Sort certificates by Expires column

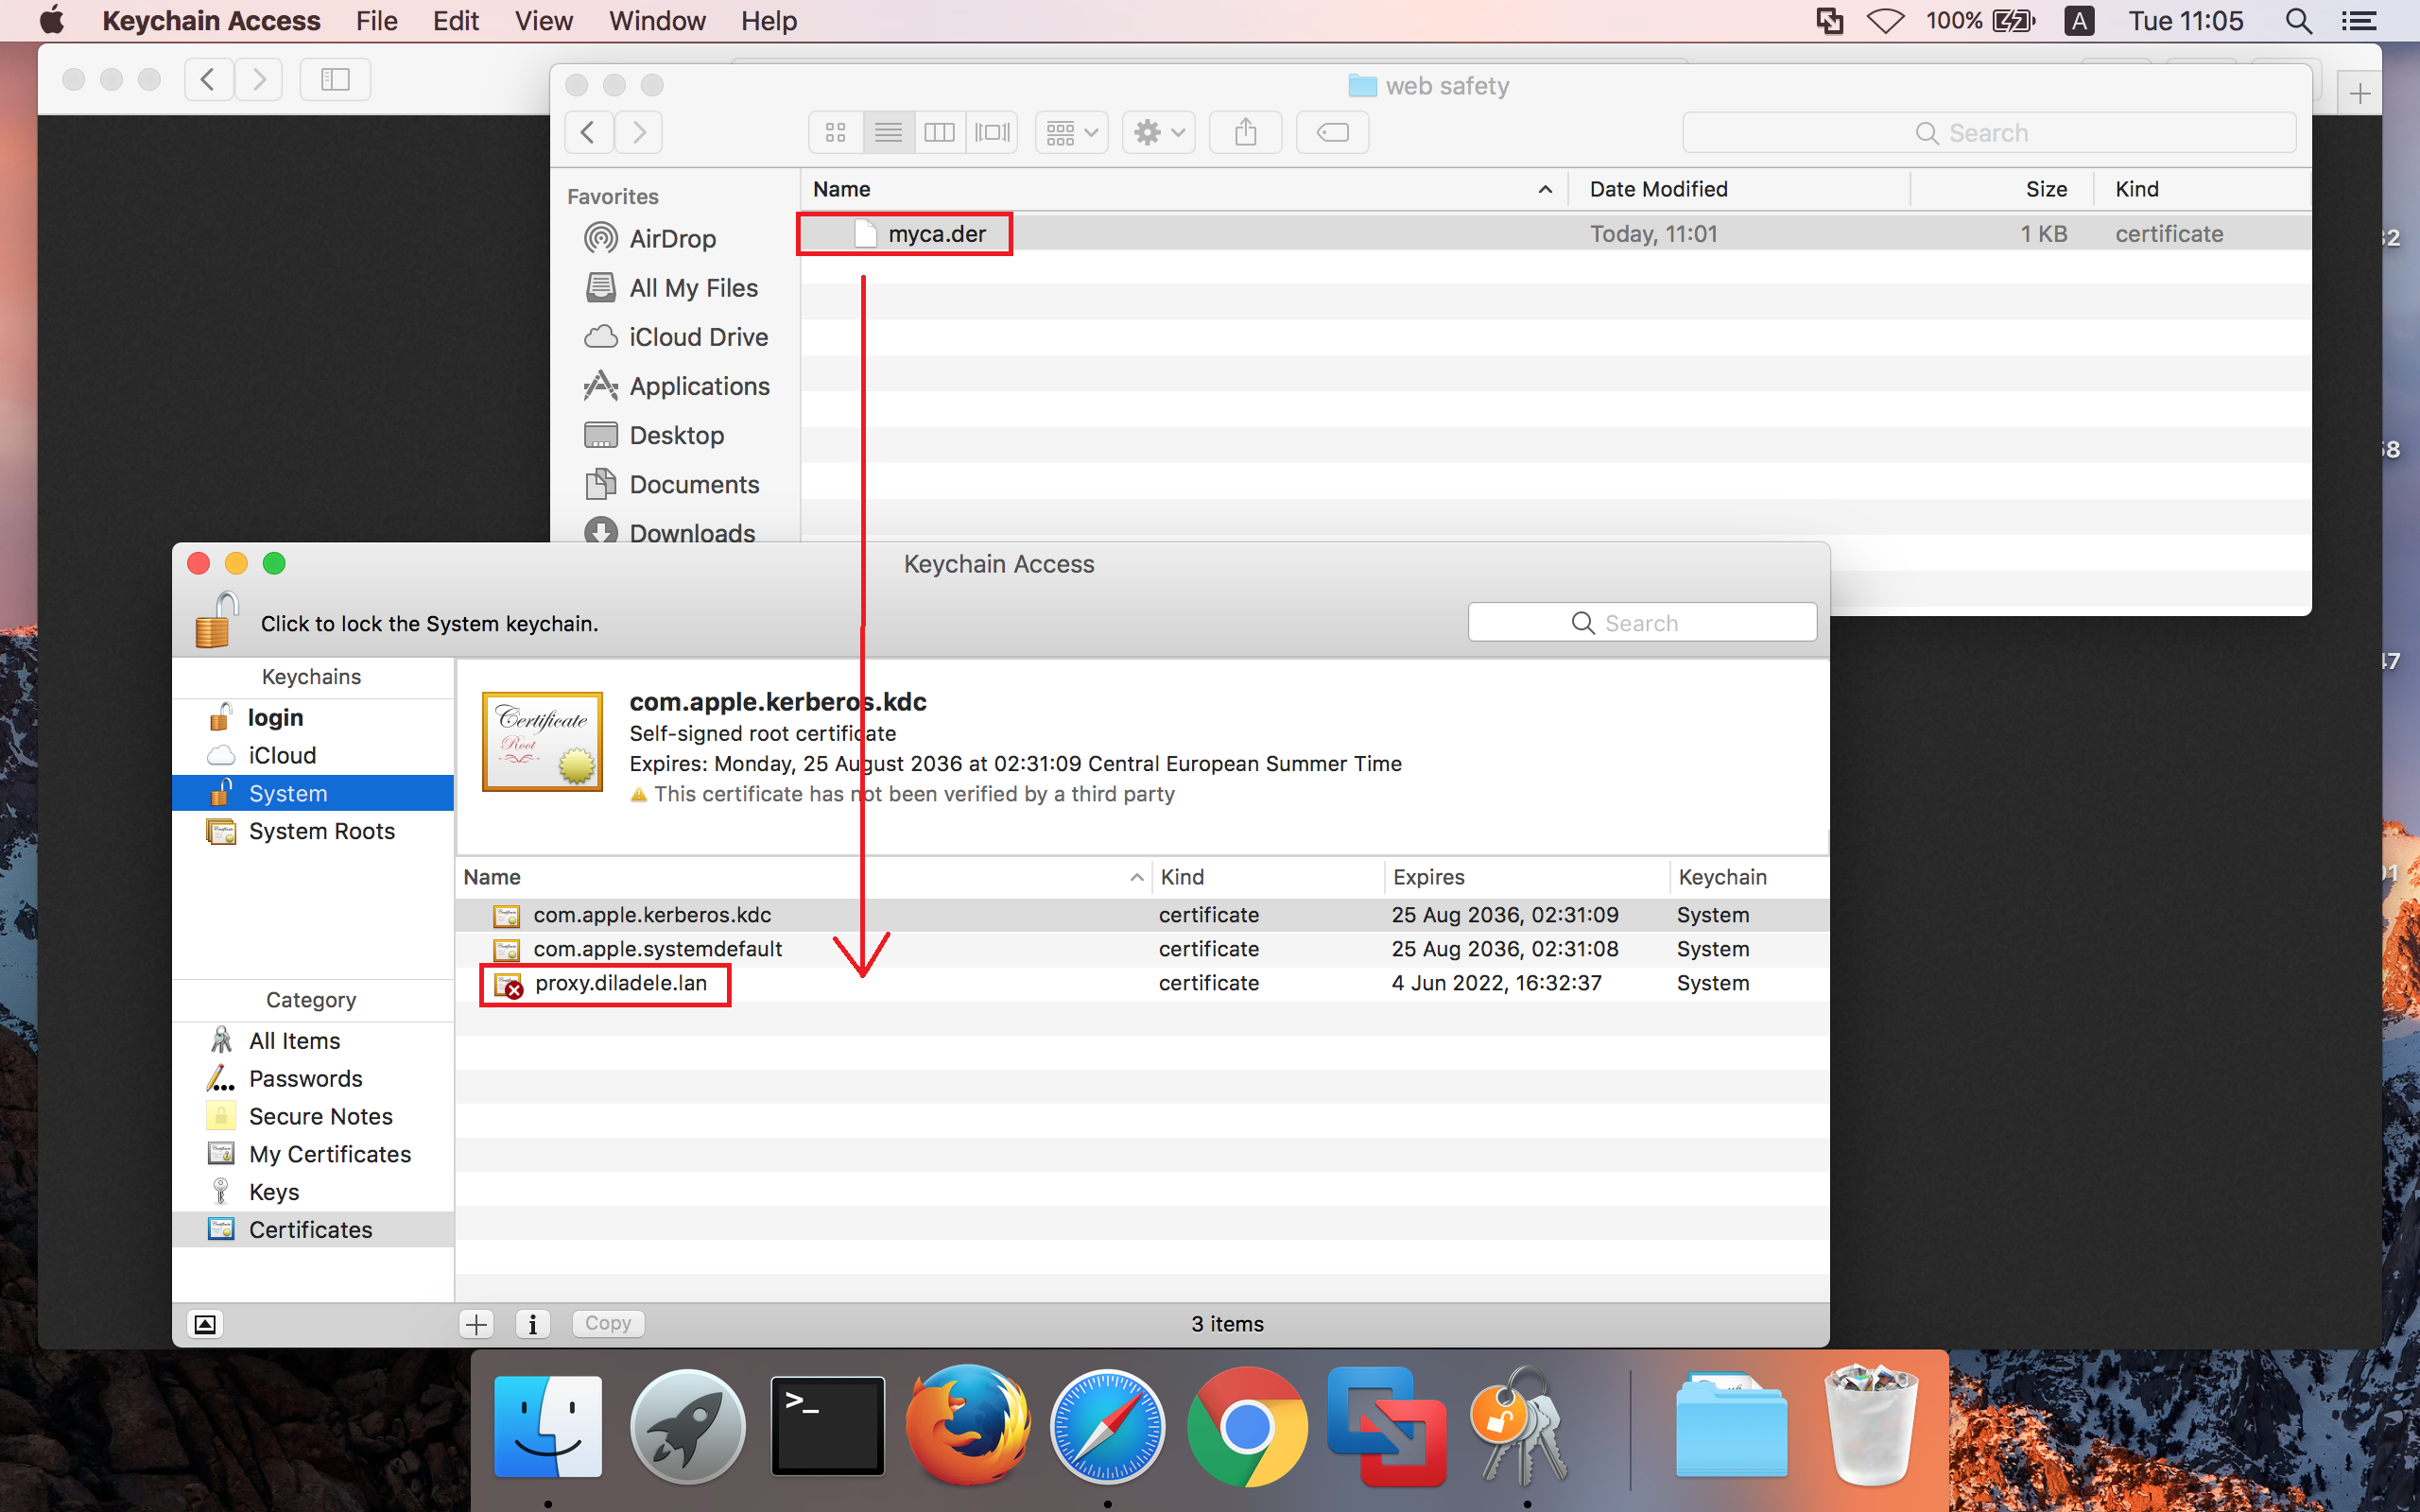tap(1527, 877)
